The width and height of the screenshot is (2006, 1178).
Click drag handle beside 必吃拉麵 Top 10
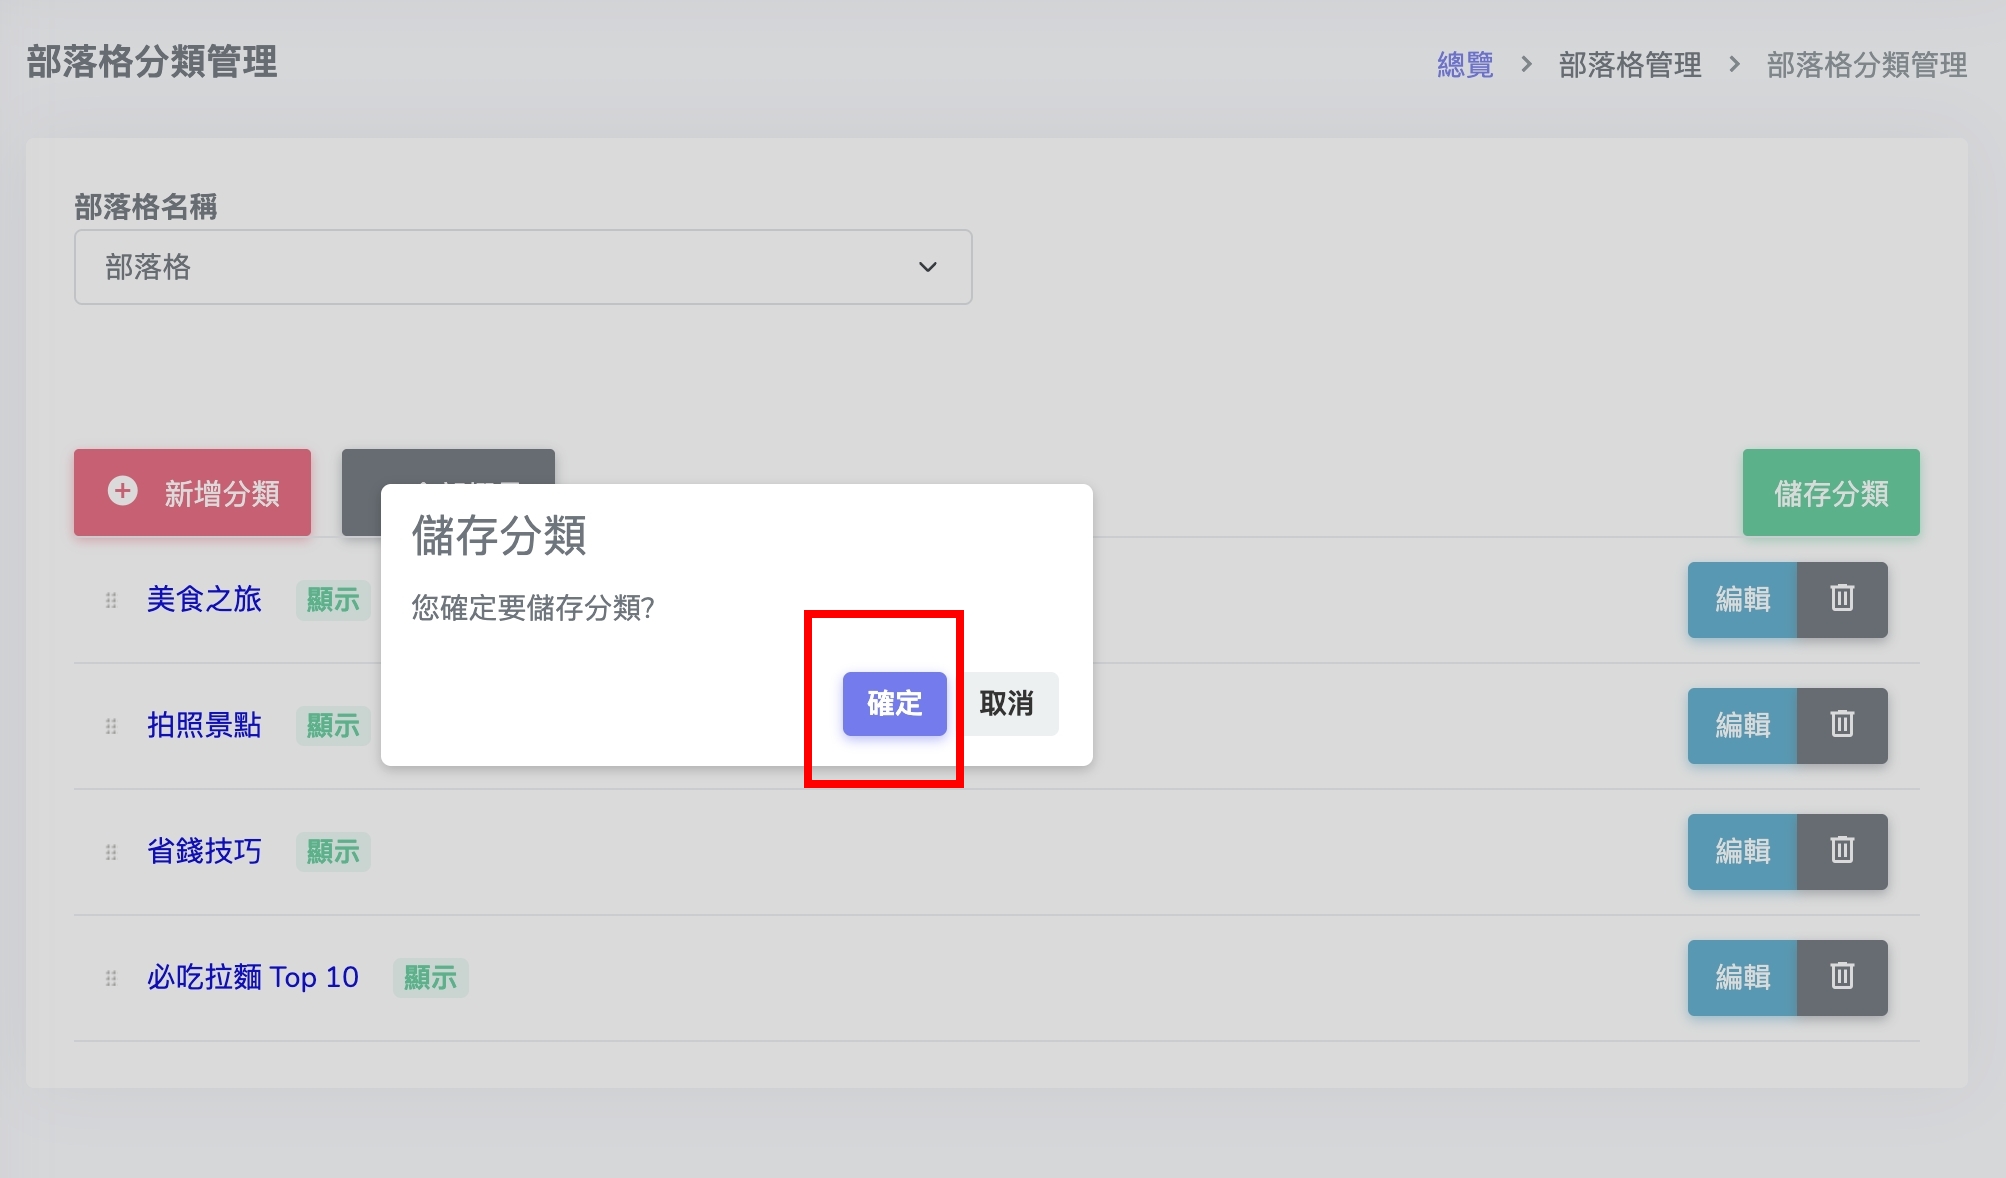111,978
